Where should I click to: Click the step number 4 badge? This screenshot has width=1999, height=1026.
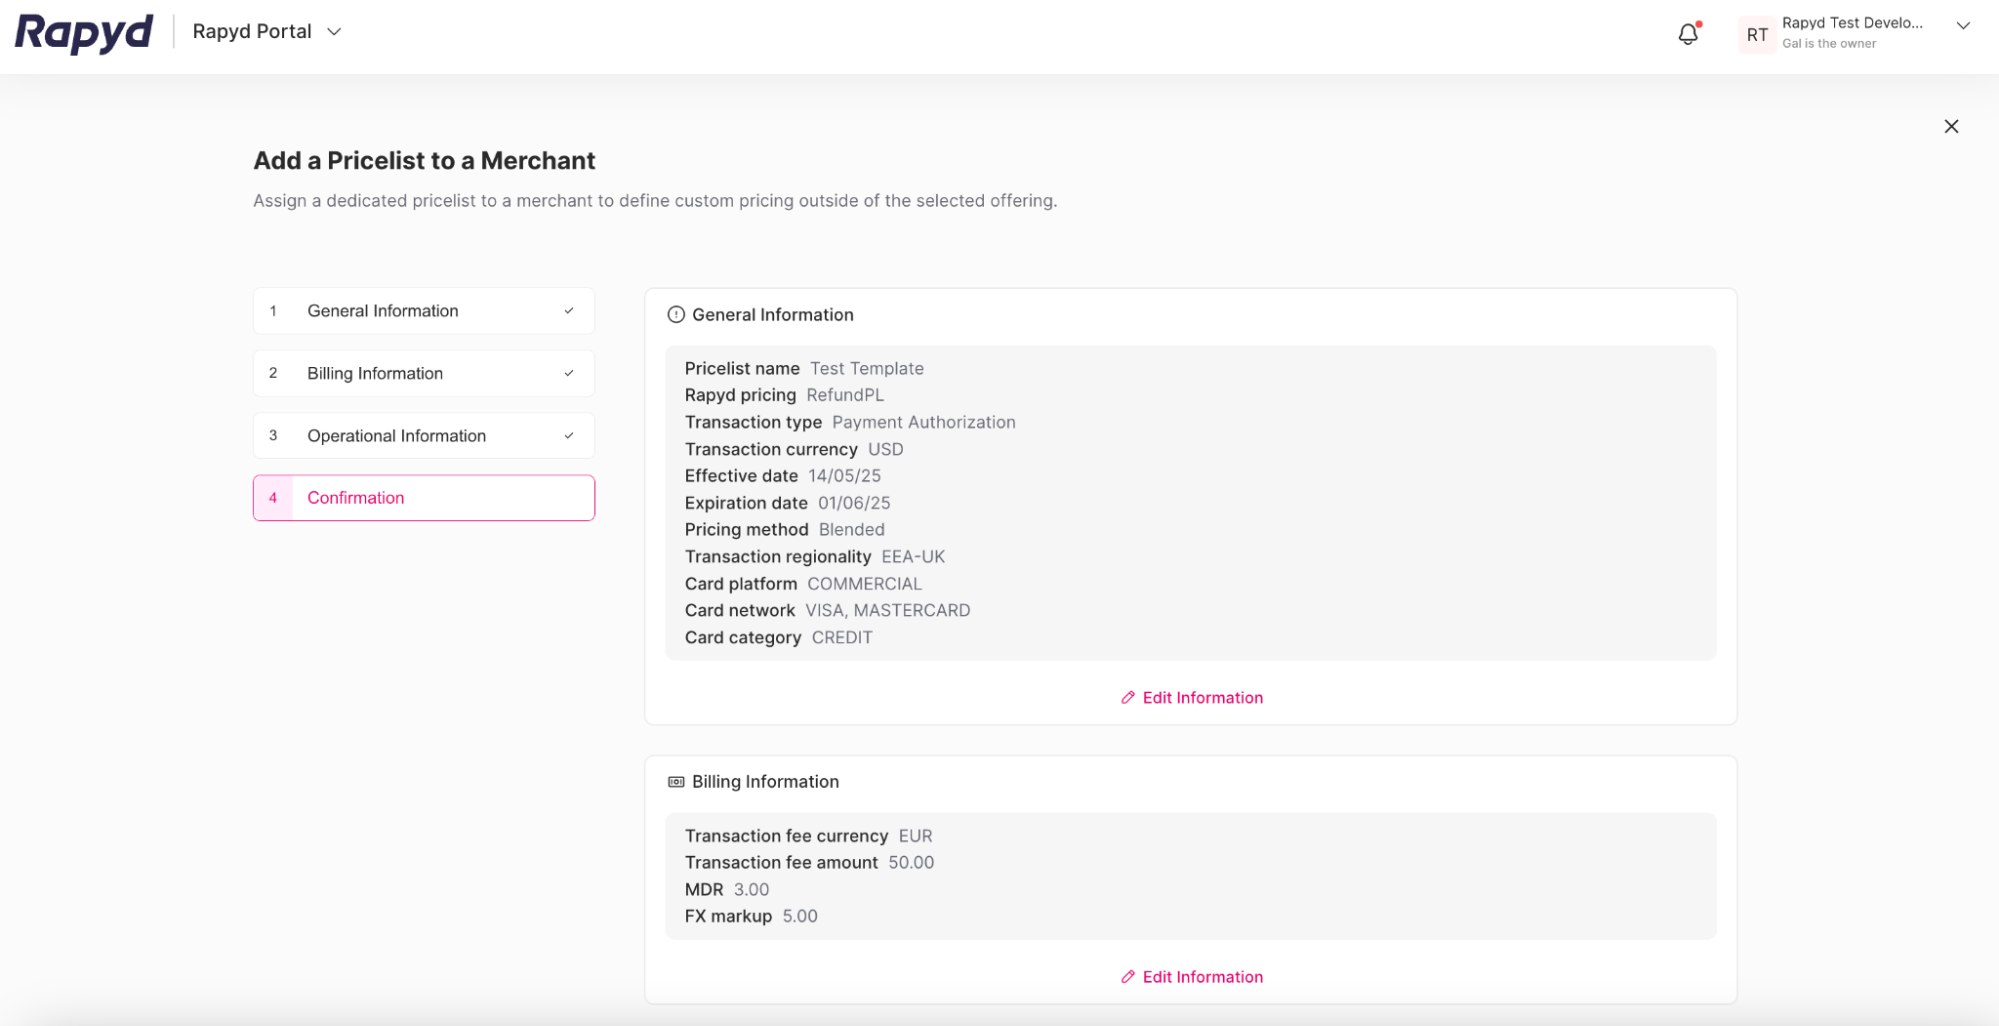click(273, 498)
